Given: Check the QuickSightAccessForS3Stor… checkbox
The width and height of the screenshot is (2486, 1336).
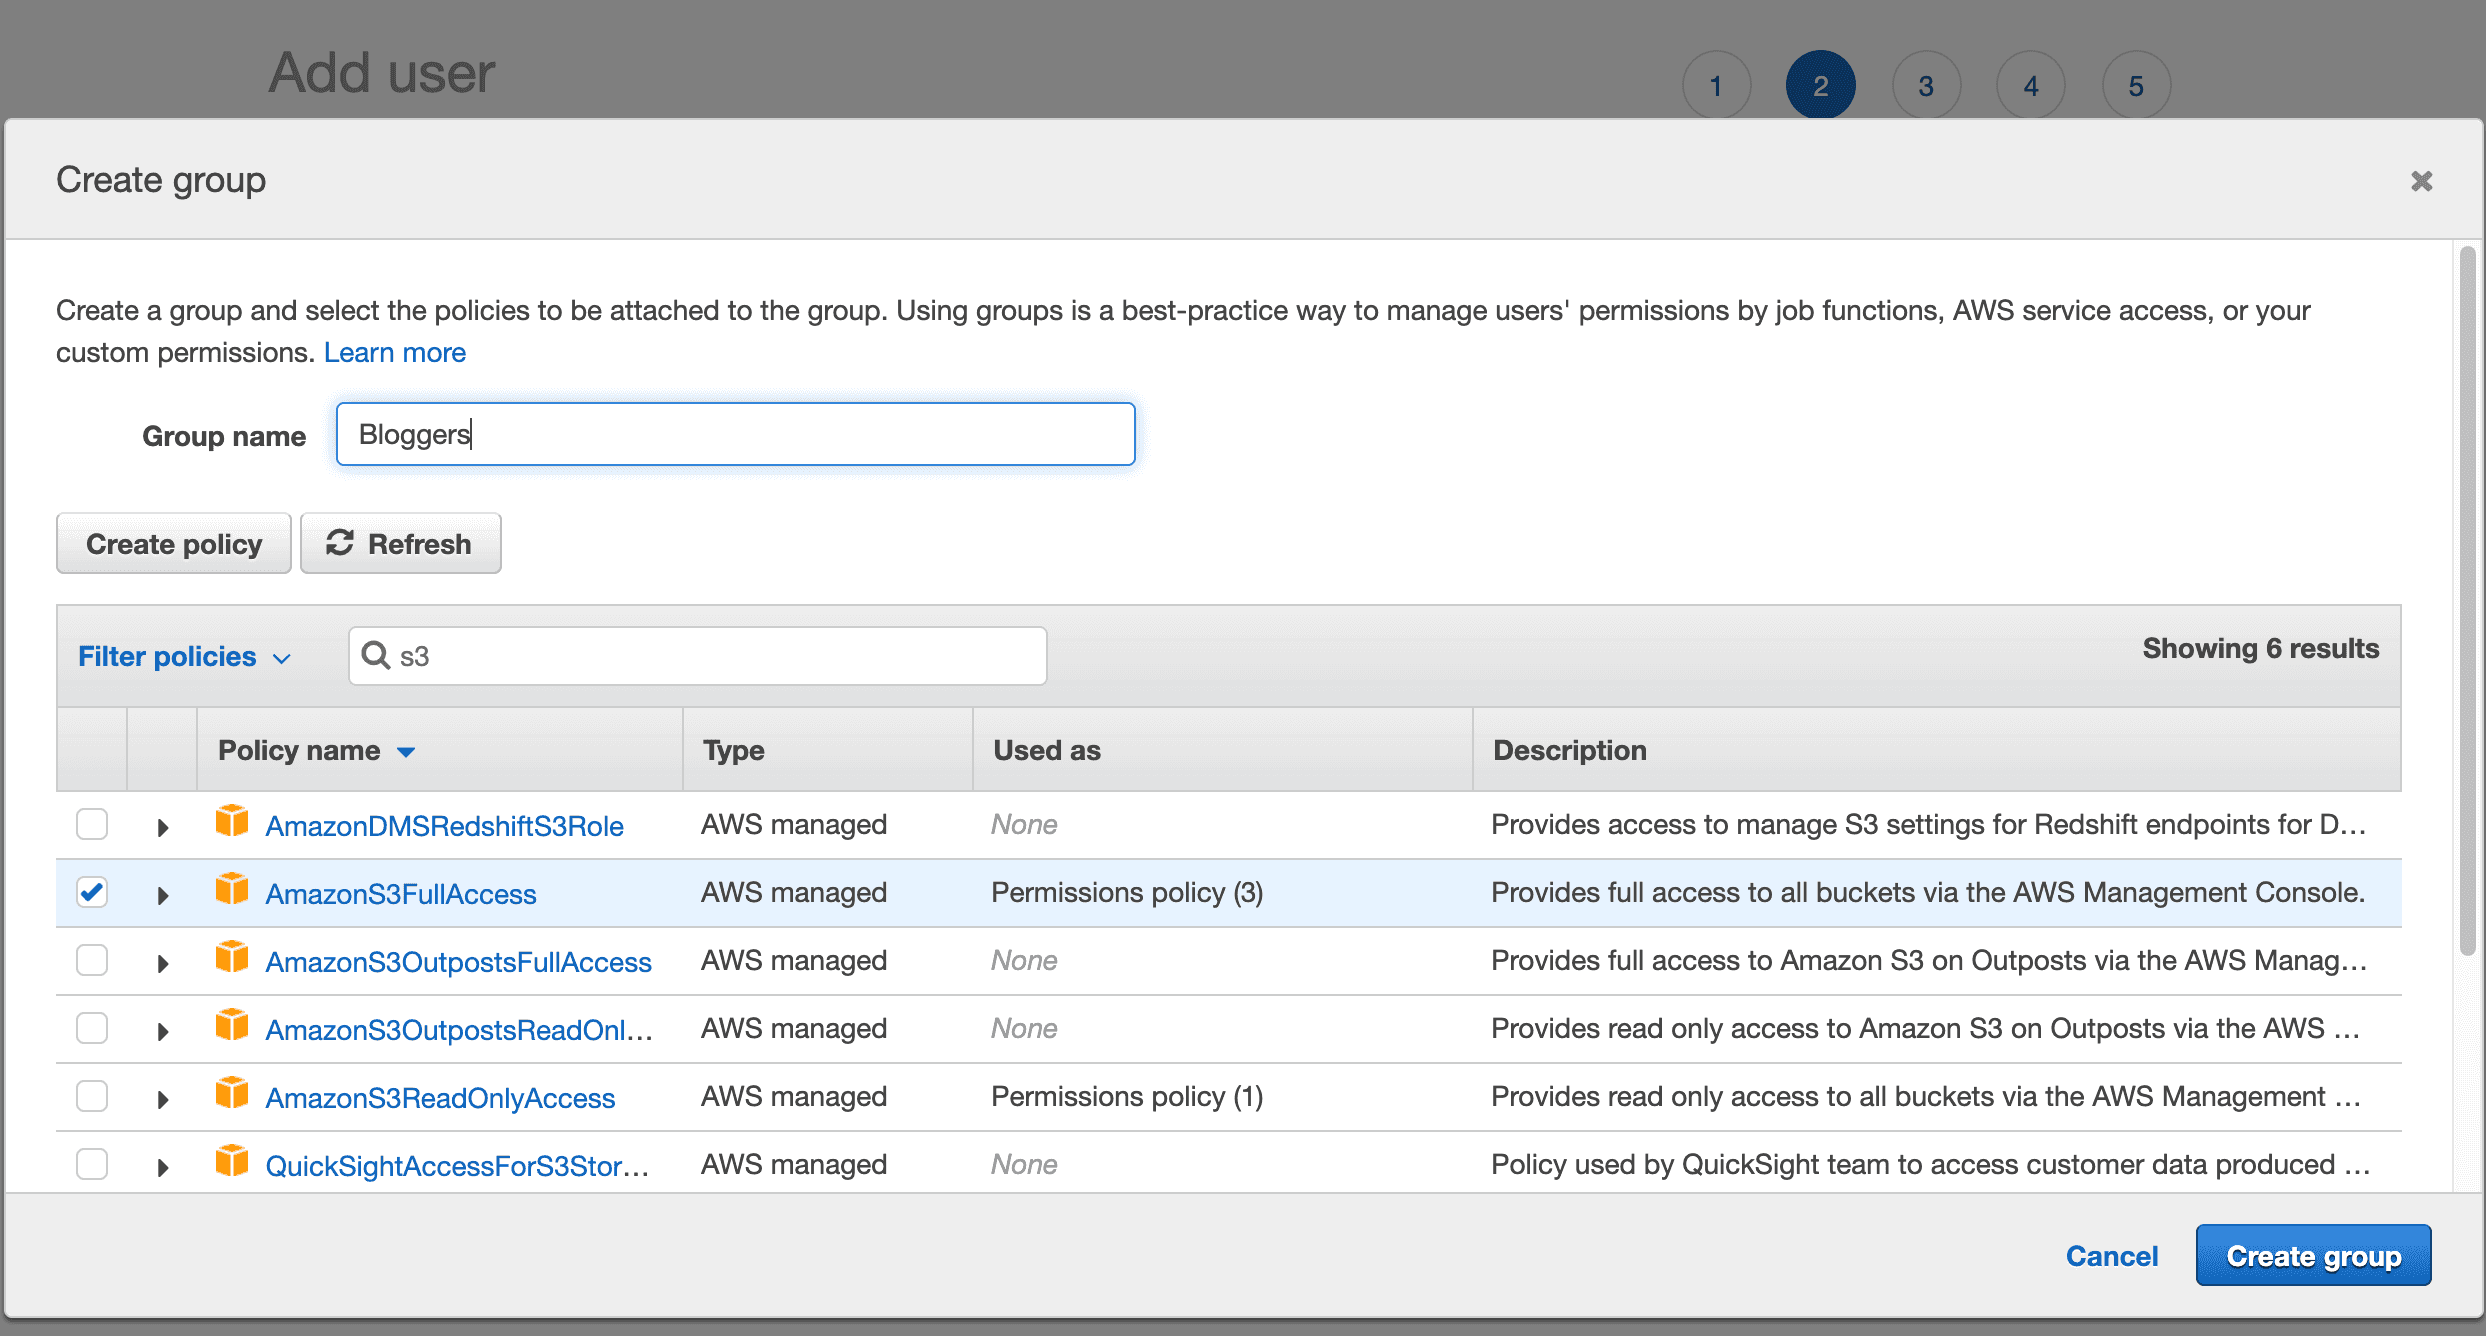Looking at the screenshot, I should [92, 1164].
